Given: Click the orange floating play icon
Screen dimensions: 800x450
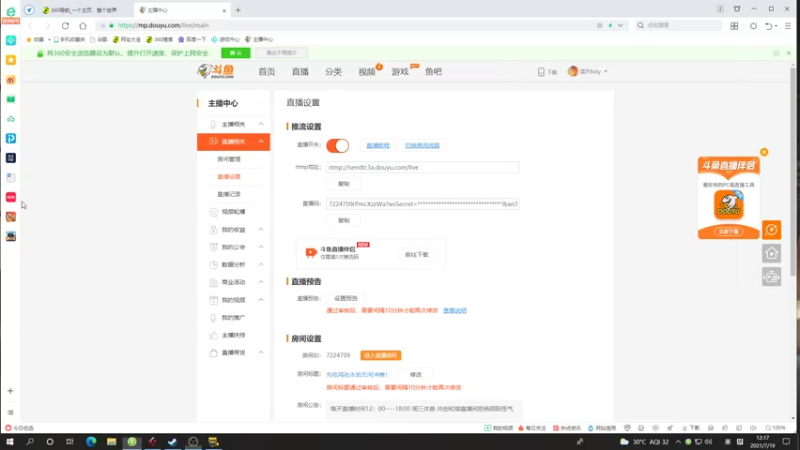Looking at the screenshot, I should [771, 230].
